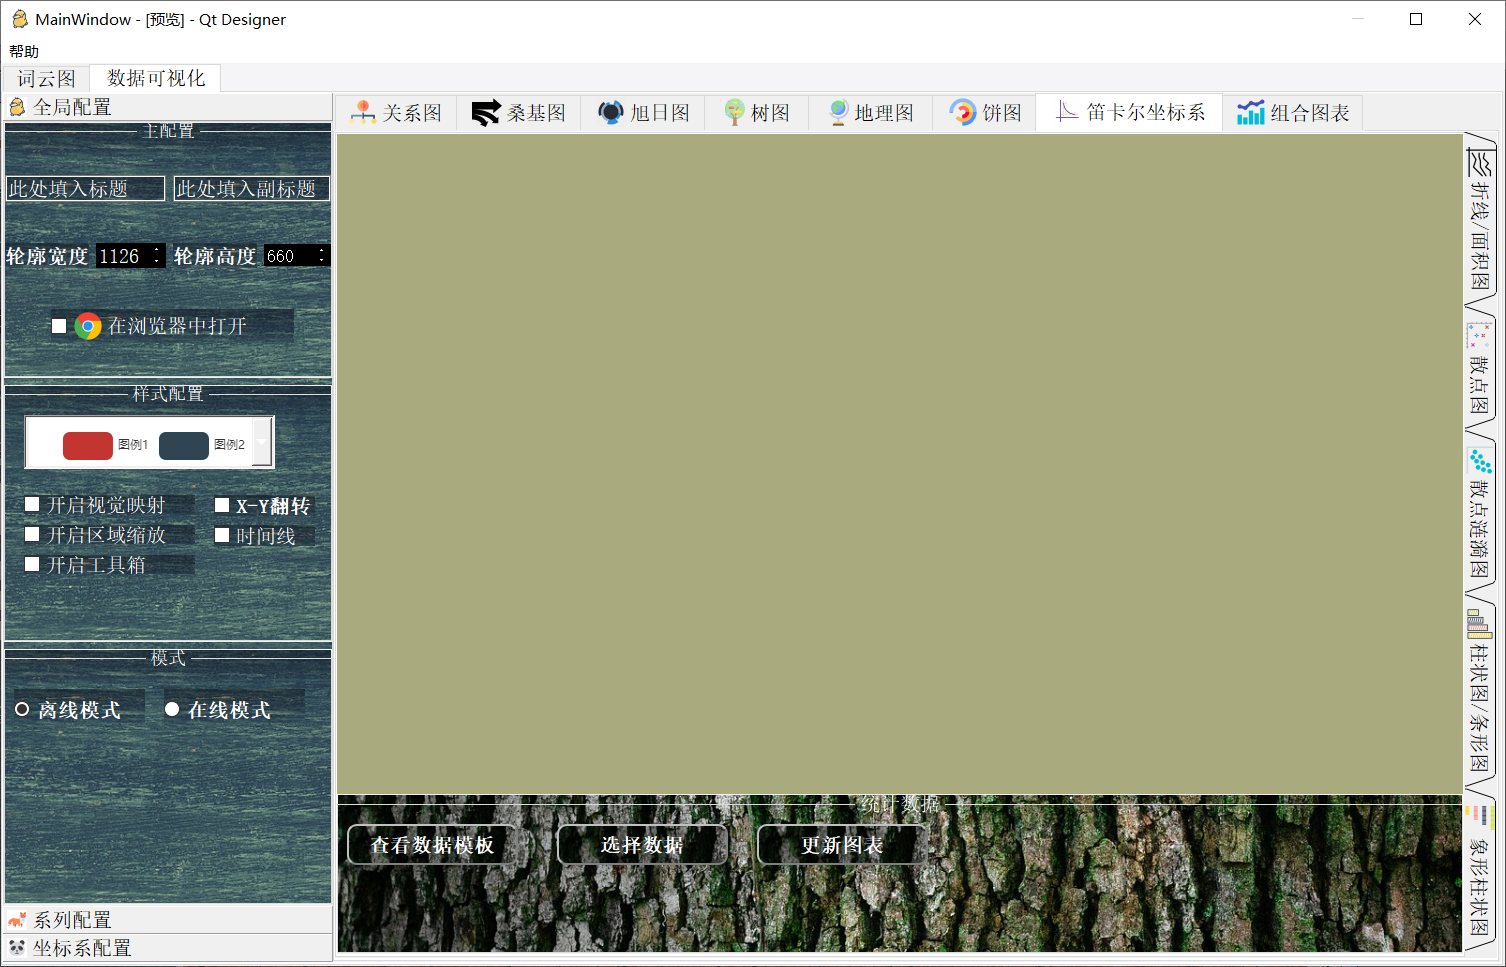Click the 旭日图 tab icon
This screenshot has height=967, width=1506.
610,113
